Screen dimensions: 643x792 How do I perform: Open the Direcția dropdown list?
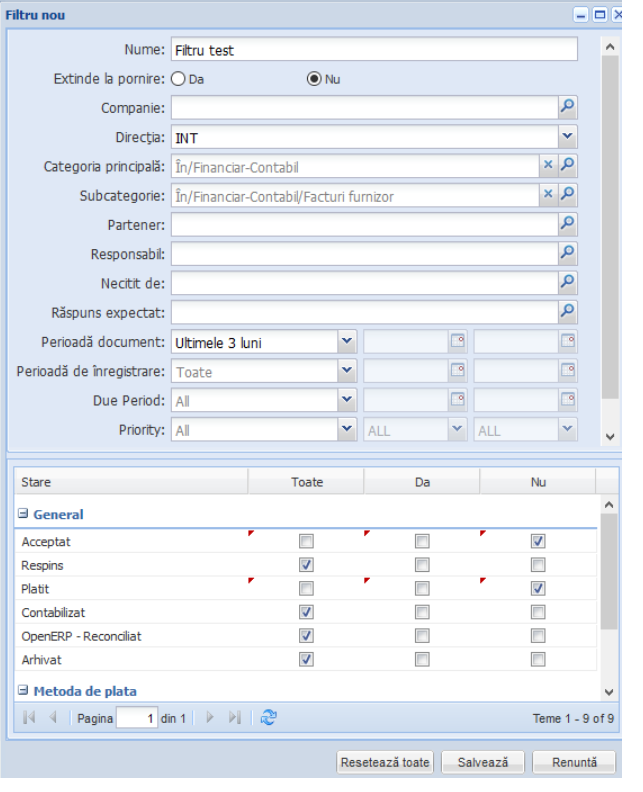[567, 137]
